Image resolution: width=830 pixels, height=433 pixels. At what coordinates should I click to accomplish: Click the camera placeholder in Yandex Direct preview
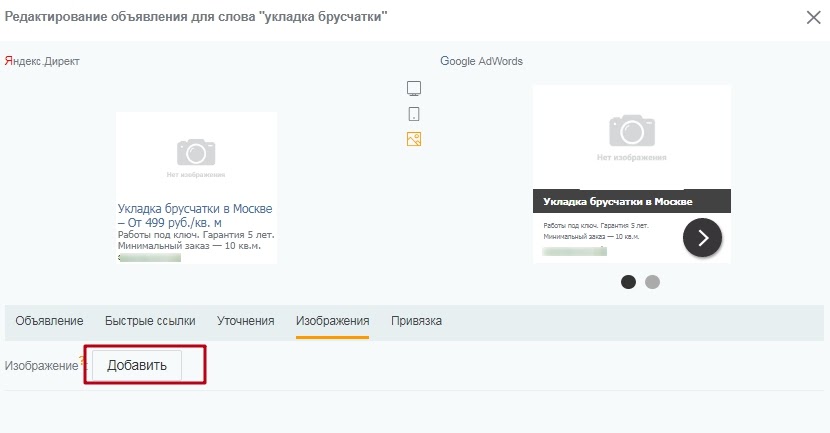[196, 153]
